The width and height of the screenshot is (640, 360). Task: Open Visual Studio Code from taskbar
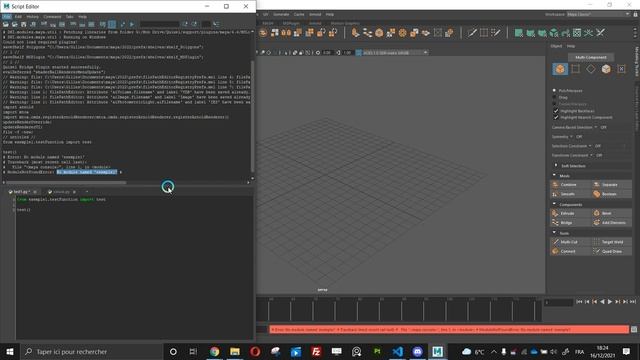[x=398, y=351]
